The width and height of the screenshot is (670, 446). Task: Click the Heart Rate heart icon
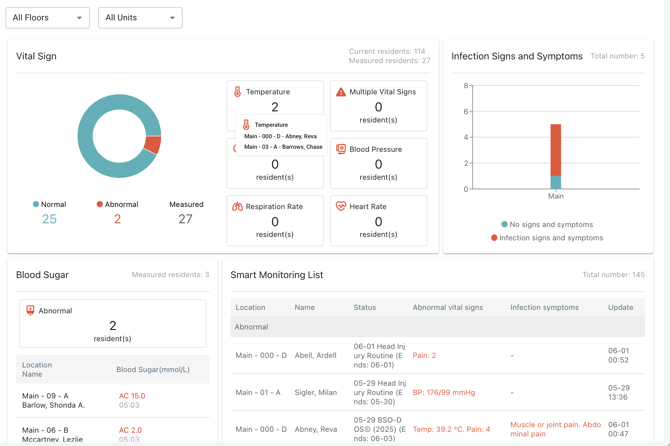pyautogui.click(x=341, y=206)
